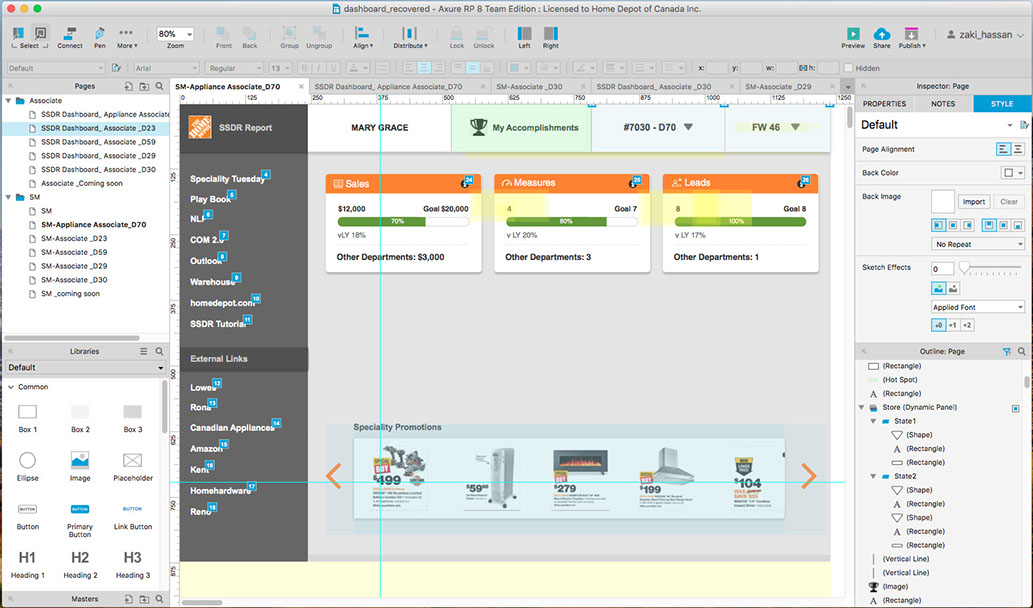Click the Import back image button
1033x608 pixels.
tap(973, 201)
